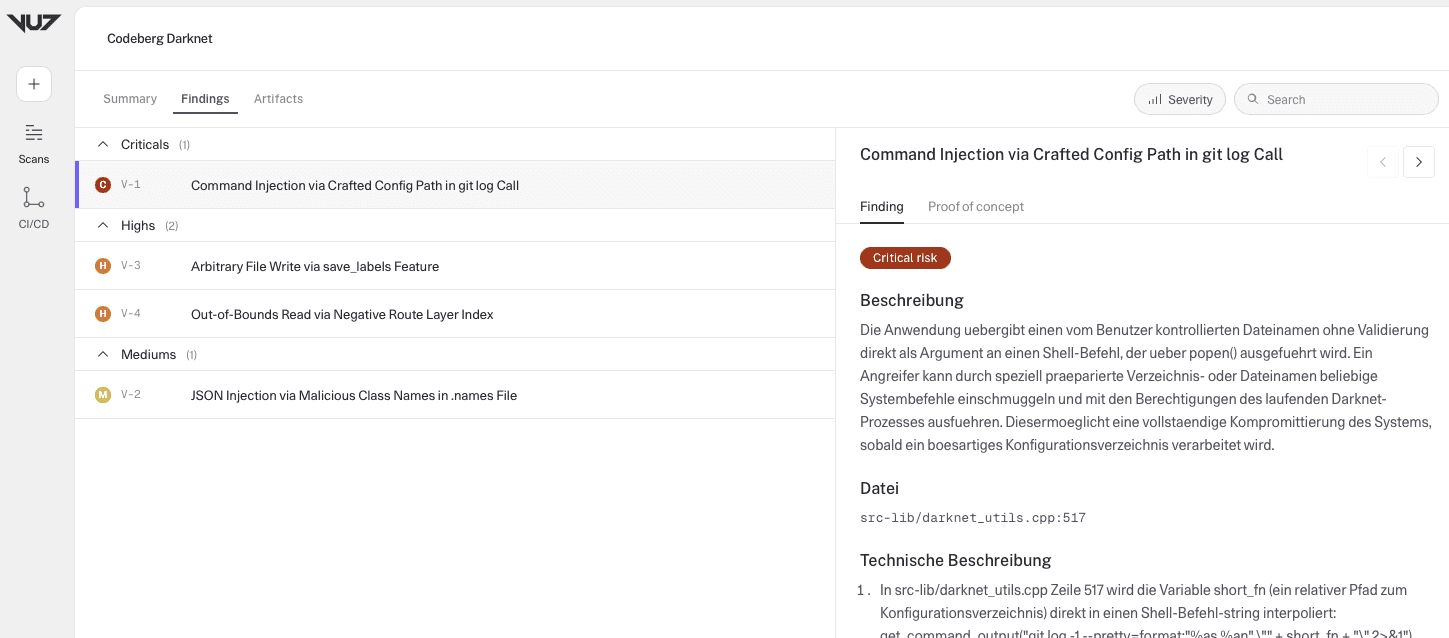Click the plus new scan button
Viewport: 1449px width, 638px height.
(x=34, y=84)
